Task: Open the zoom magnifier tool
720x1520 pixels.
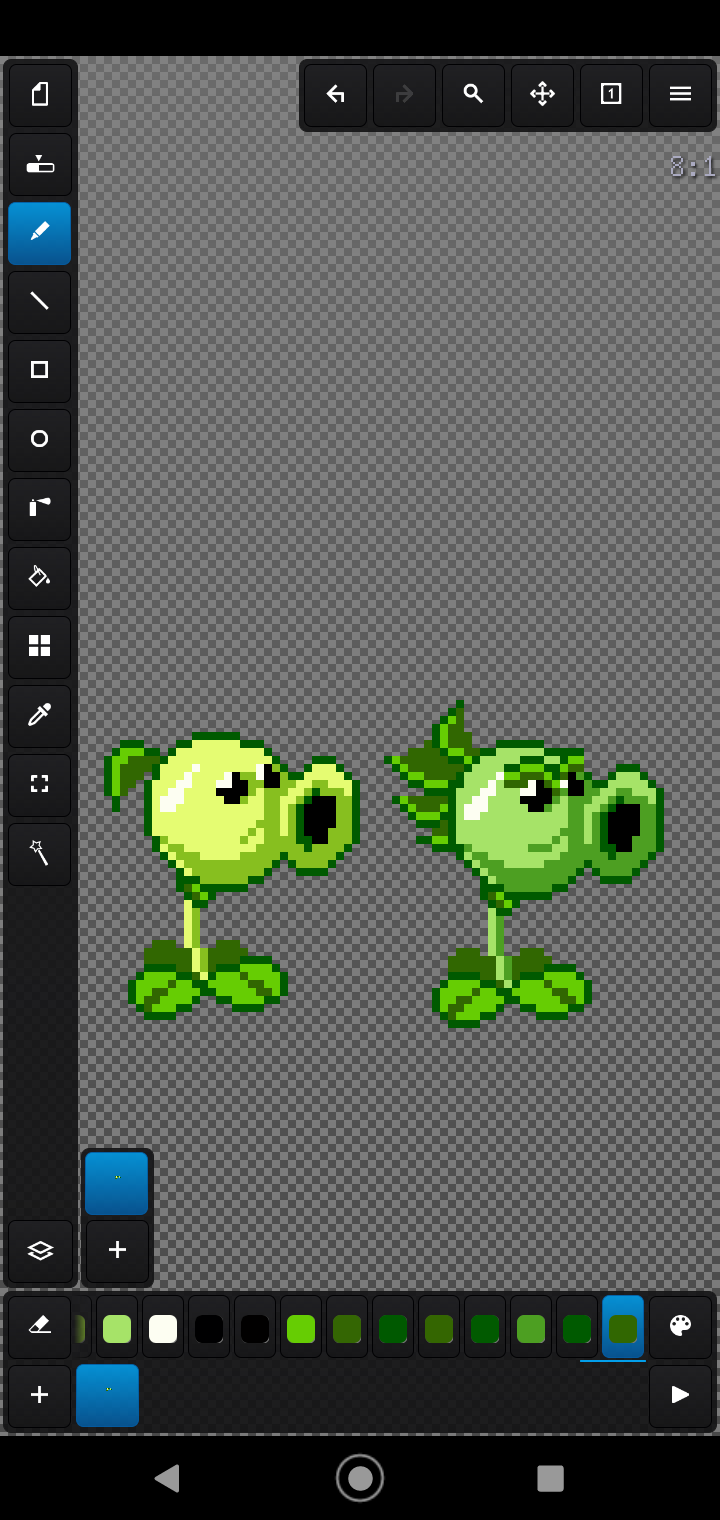Action: 474,95
